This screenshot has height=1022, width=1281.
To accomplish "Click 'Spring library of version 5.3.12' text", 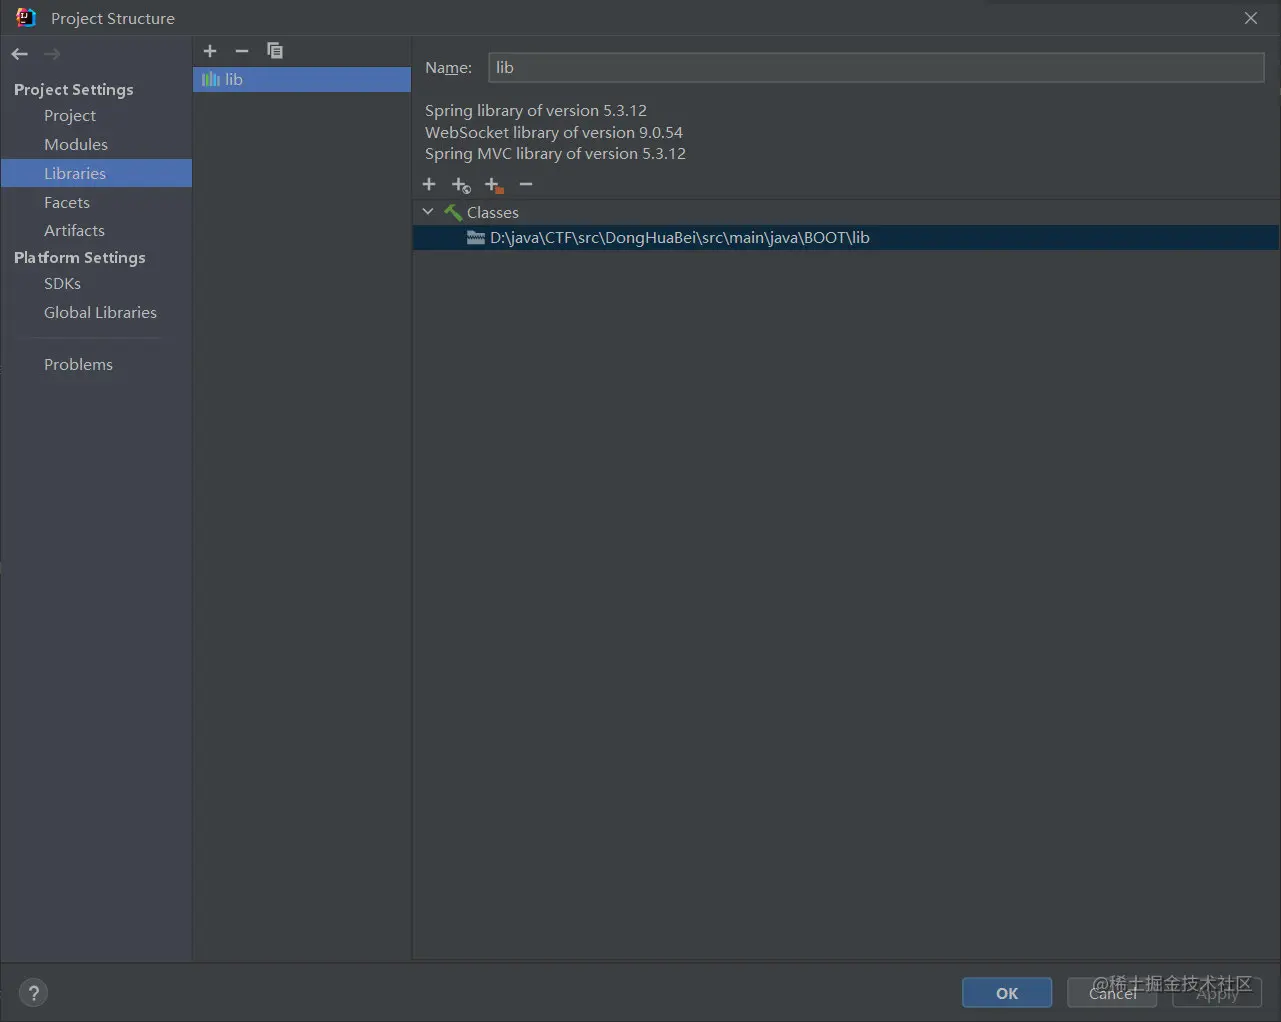I will coord(536,111).
